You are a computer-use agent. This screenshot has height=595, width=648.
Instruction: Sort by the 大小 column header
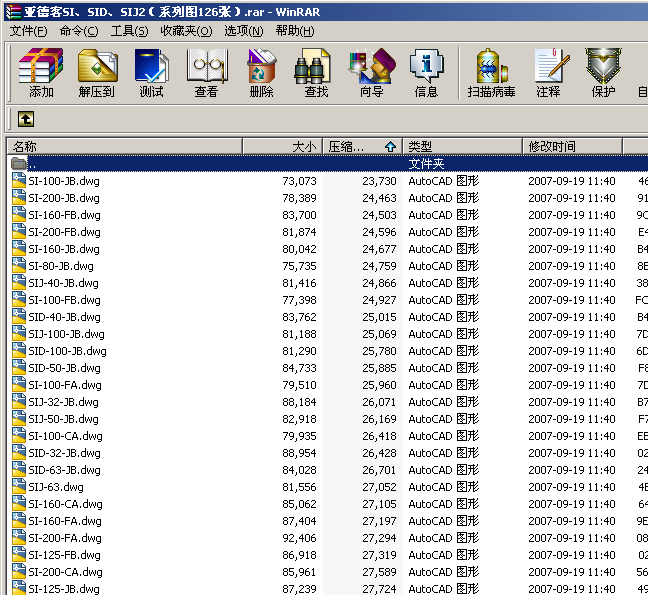[x=283, y=146]
